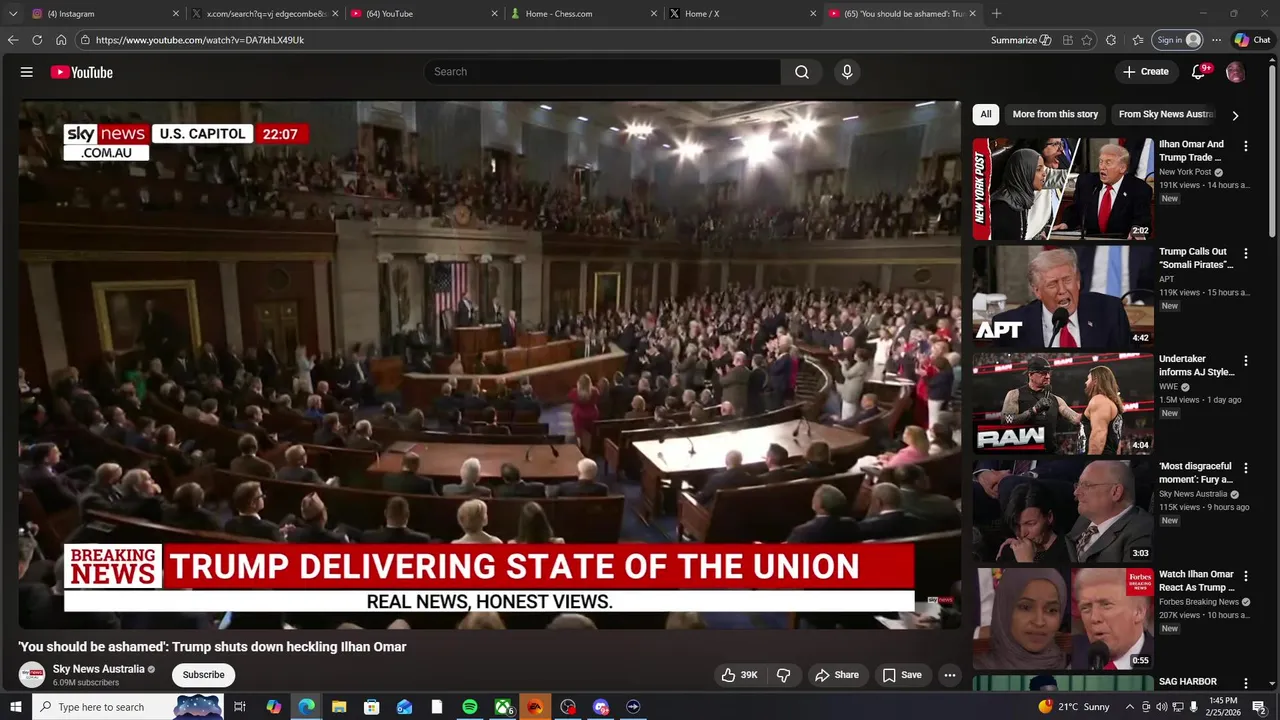
Task: Open Watch Ilhan Omar React thumbnail
Action: click(x=1063, y=619)
